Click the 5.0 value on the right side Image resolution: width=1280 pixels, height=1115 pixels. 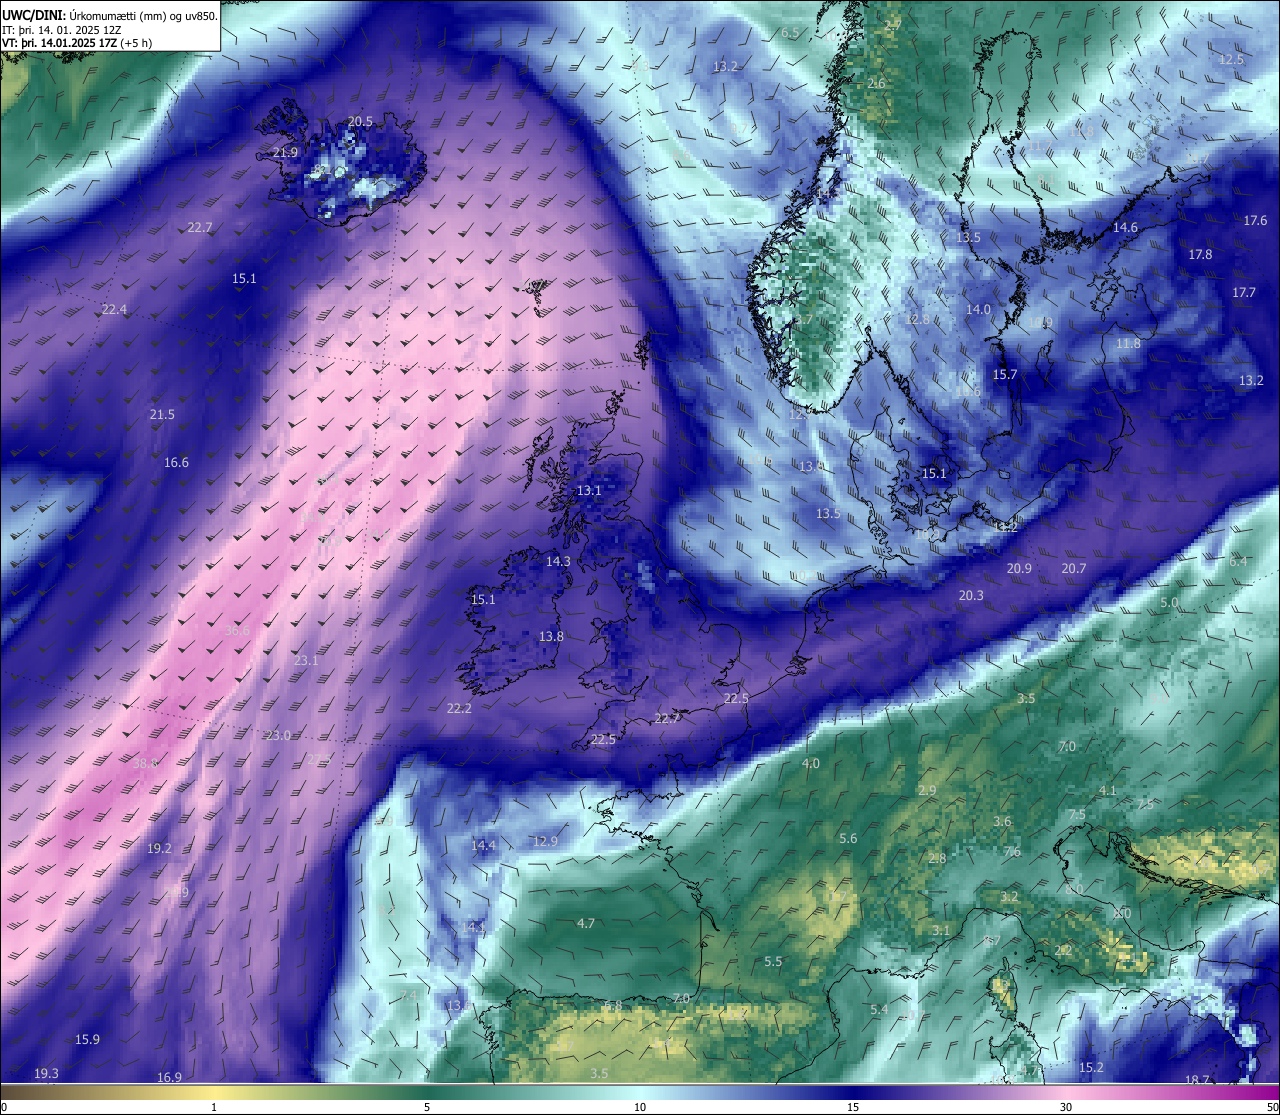pyautogui.click(x=1169, y=603)
